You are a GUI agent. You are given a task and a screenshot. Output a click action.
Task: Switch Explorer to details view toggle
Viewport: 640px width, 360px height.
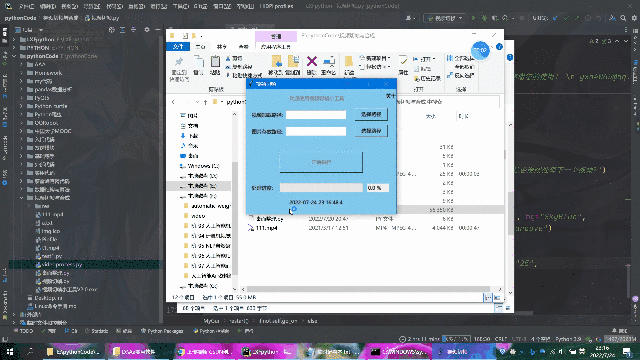pos(488,298)
